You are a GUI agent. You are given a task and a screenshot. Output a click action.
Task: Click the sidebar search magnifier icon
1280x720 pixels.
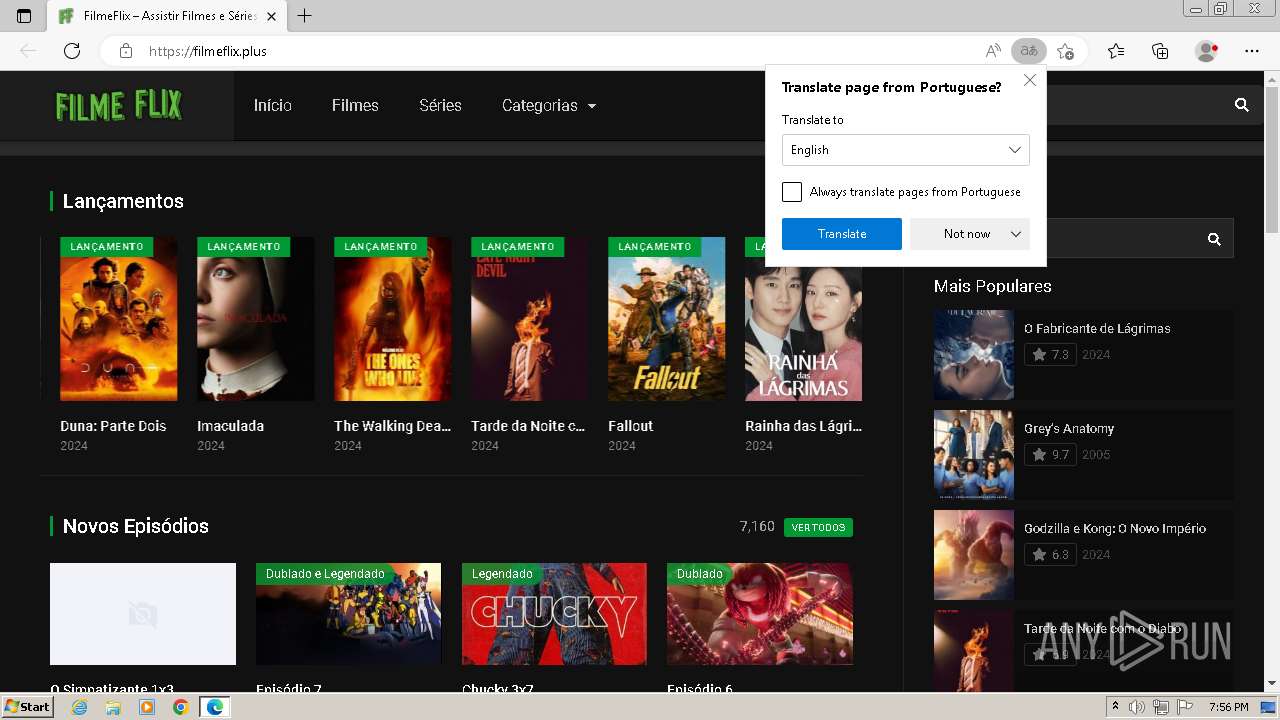click(x=1214, y=239)
